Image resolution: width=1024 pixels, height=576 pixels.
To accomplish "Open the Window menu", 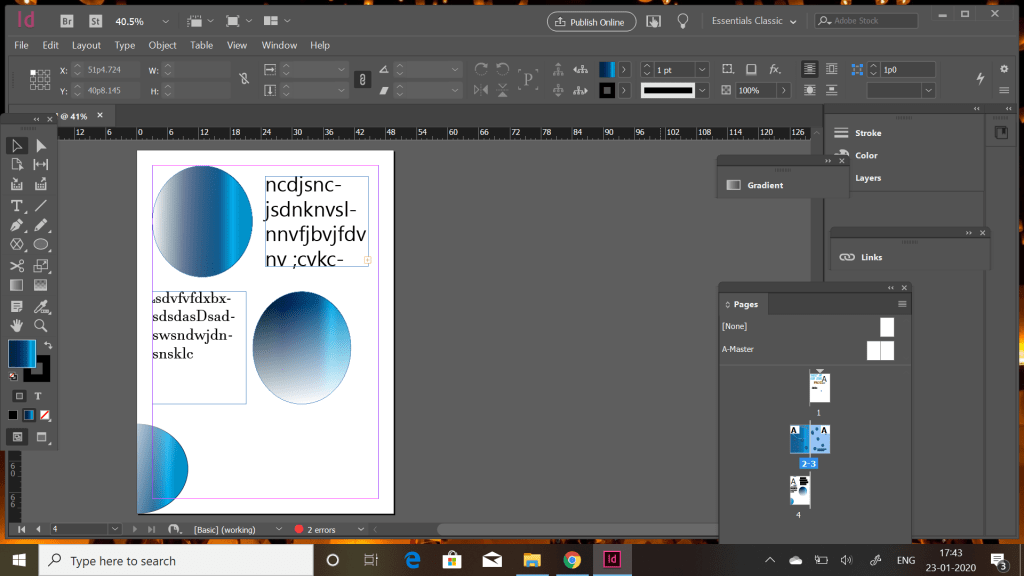I will [x=279, y=45].
